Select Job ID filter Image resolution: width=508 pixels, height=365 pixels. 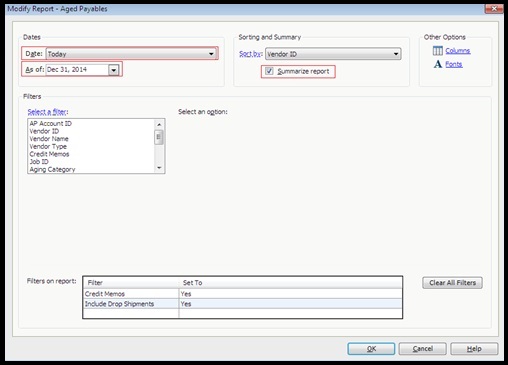[x=39, y=162]
